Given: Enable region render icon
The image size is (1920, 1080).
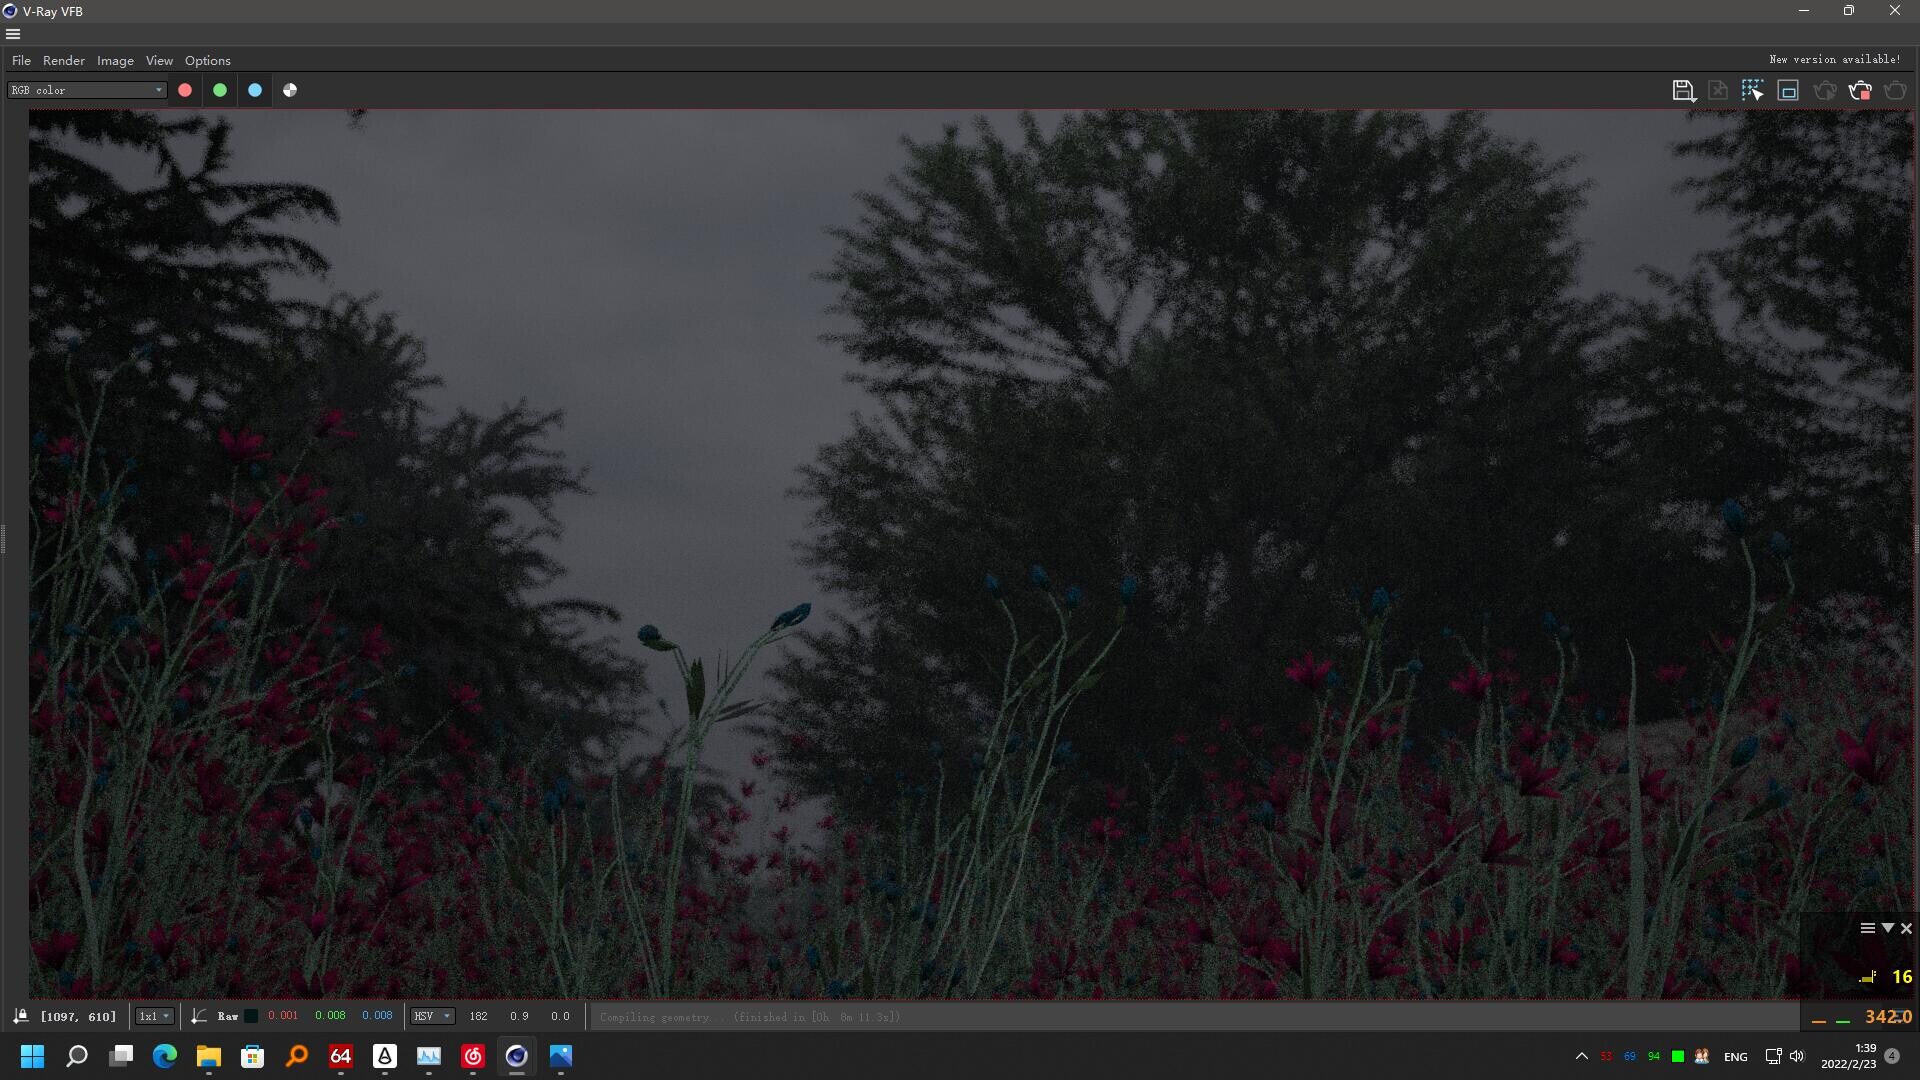Looking at the screenshot, I should 1788,91.
